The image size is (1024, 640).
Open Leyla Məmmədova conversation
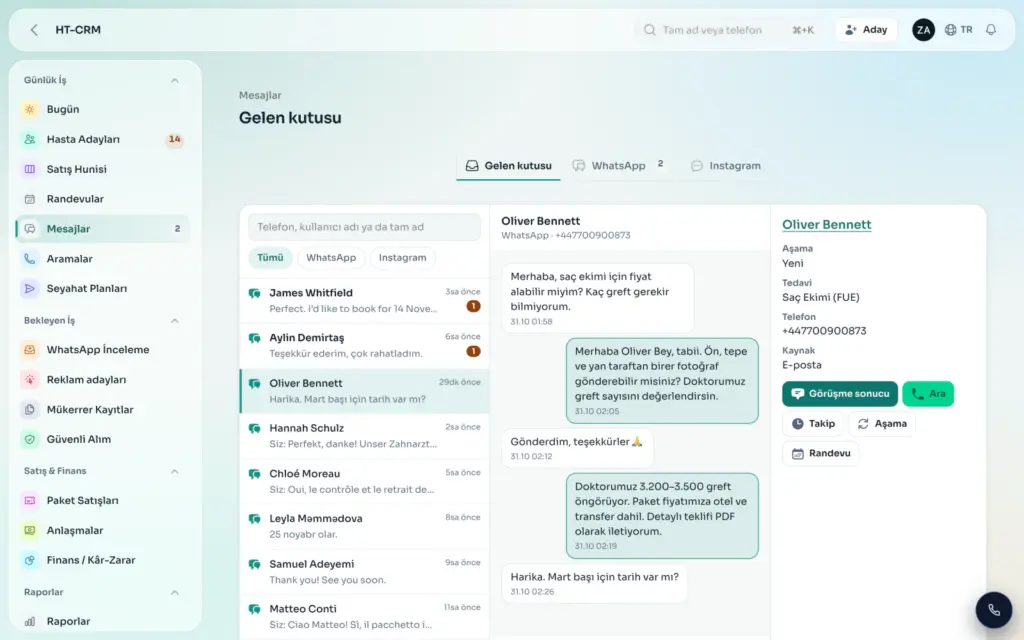364,526
